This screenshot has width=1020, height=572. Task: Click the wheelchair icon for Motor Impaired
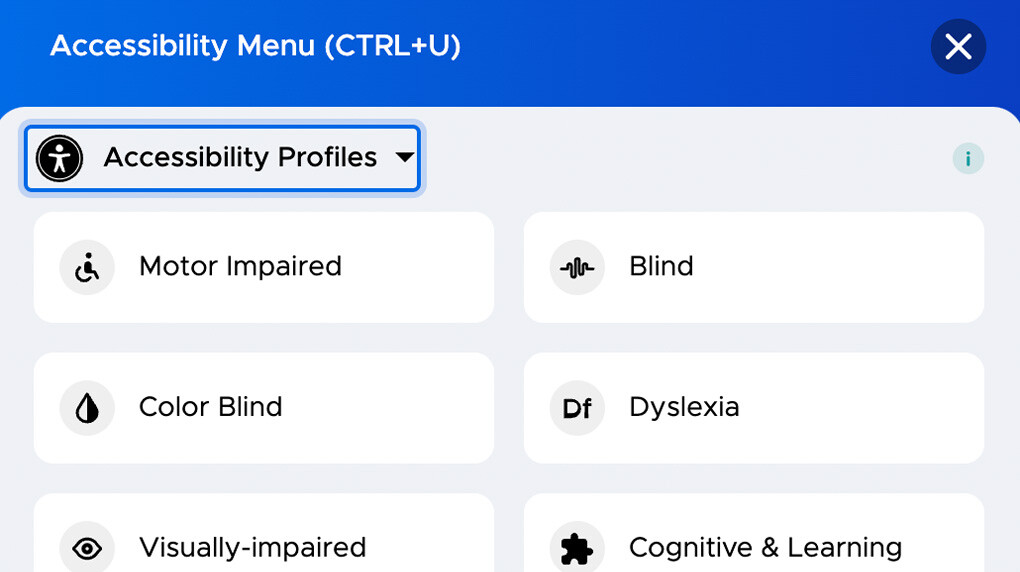point(87,267)
